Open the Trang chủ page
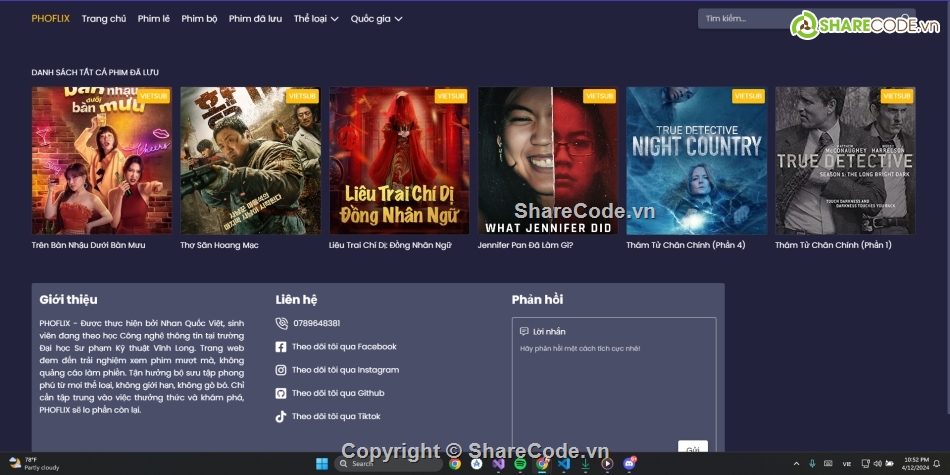This screenshot has height=475, width=950. (x=104, y=19)
